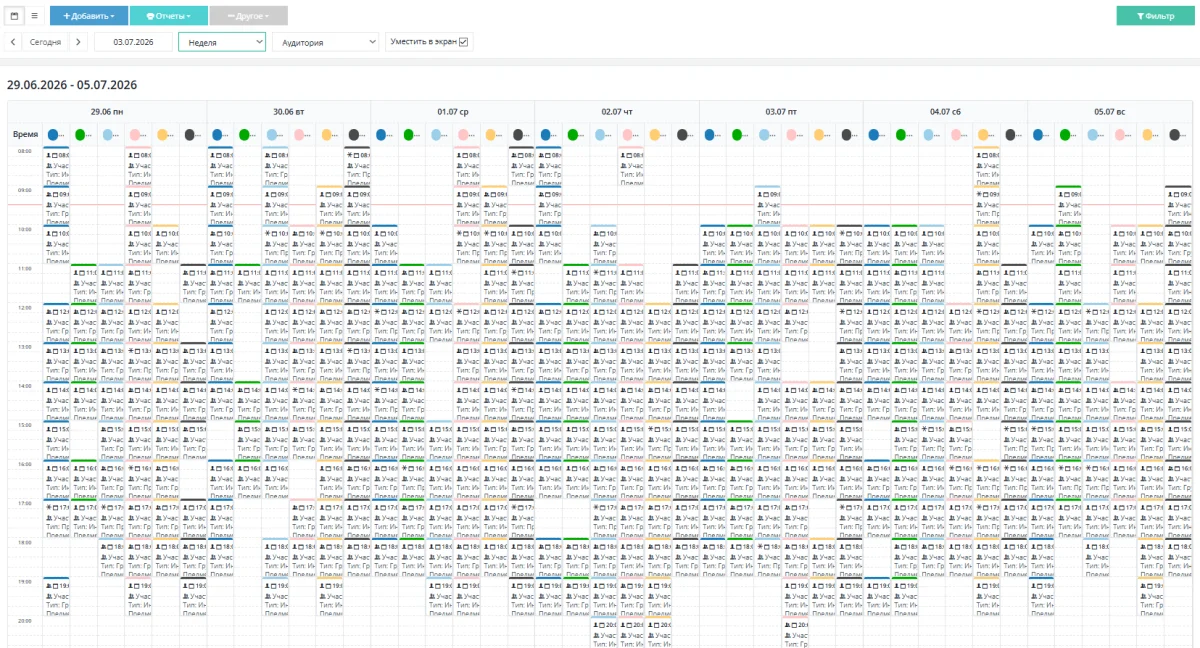Image resolution: width=1200 pixels, height=648 pixels.
Task: Click the 17:00 time label
Action: coord(24,503)
